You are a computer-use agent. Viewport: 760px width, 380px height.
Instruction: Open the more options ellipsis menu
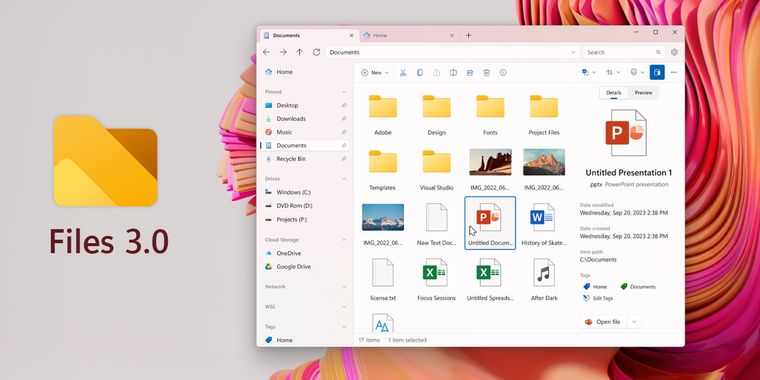(674, 72)
